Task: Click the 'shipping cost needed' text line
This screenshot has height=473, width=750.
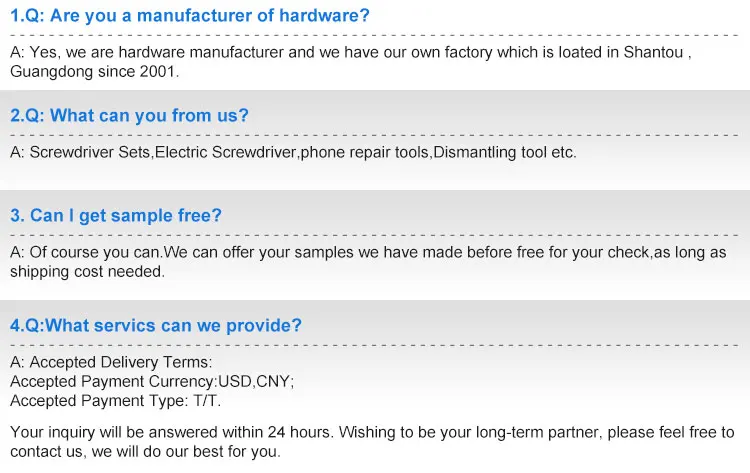Action: tap(88, 271)
